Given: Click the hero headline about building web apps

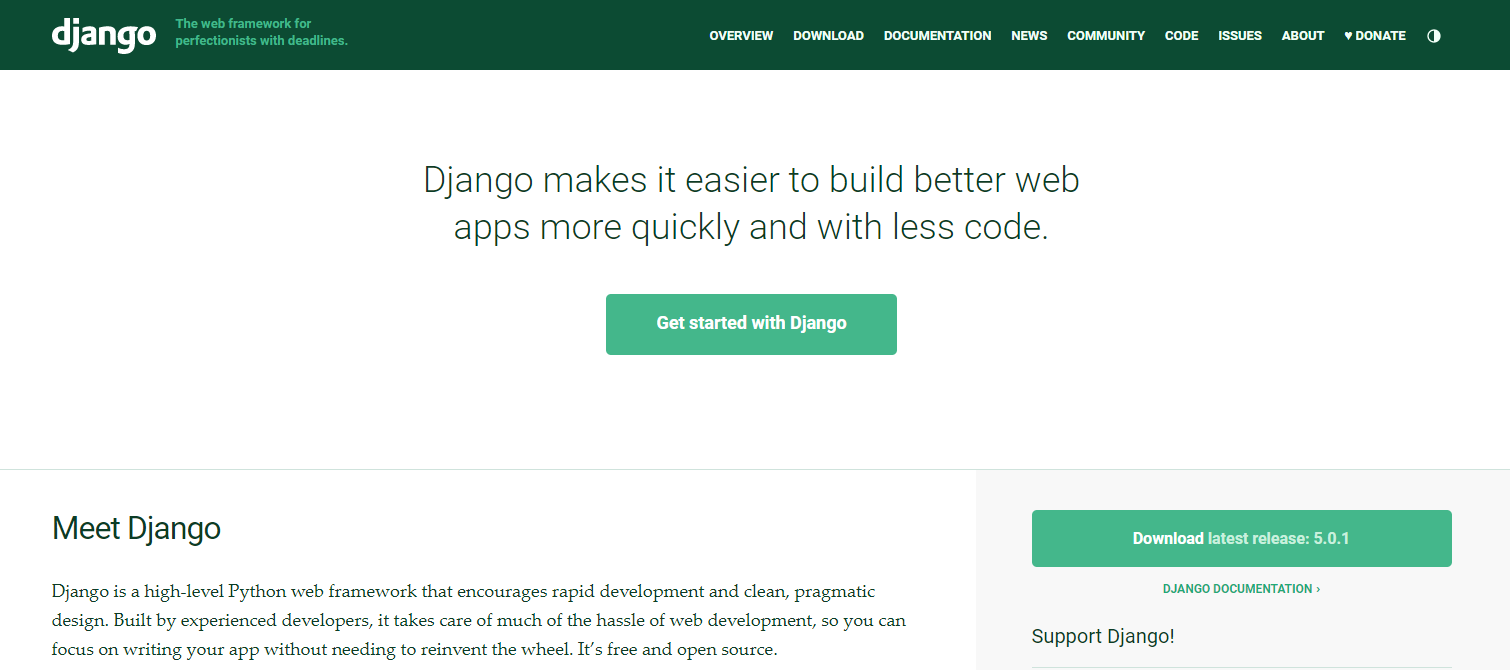Looking at the screenshot, I should click(x=751, y=203).
